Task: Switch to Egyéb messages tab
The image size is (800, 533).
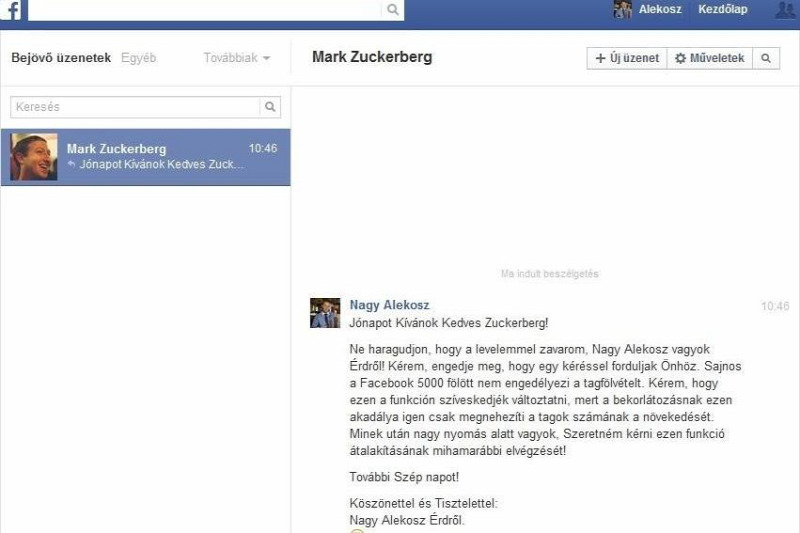Action: pos(138,58)
